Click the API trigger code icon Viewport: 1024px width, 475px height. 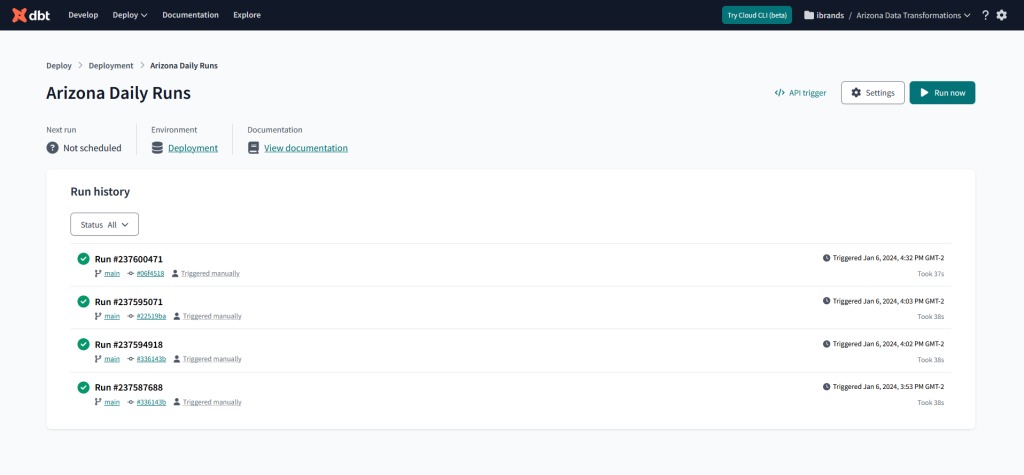point(779,93)
